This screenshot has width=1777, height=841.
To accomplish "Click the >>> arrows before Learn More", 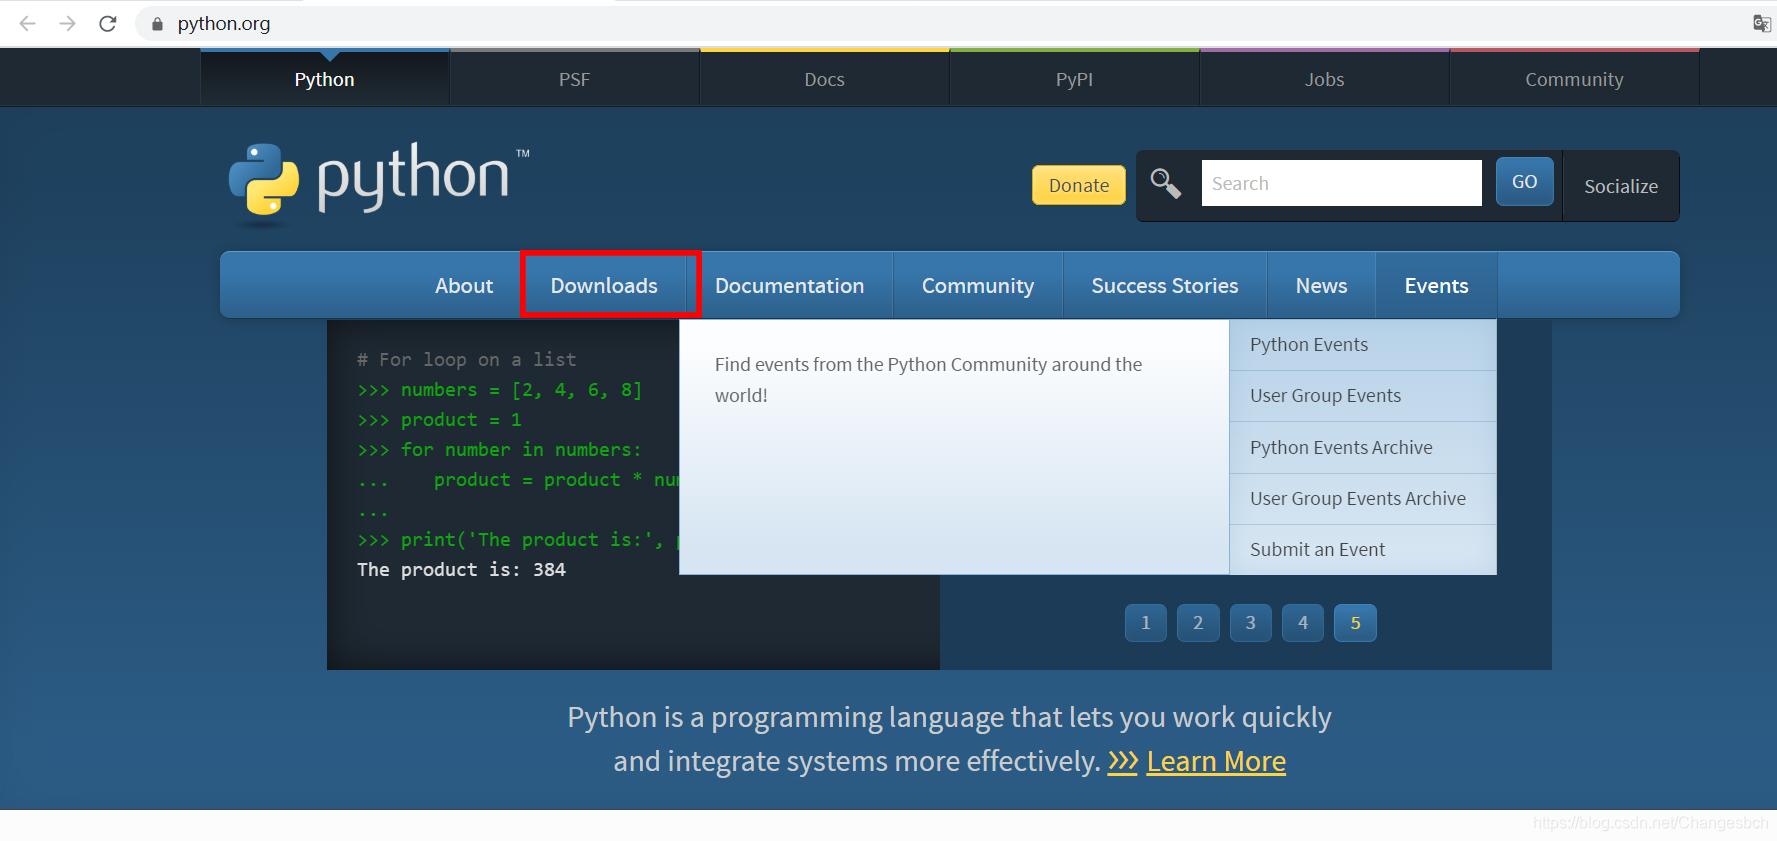I will 1123,762.
